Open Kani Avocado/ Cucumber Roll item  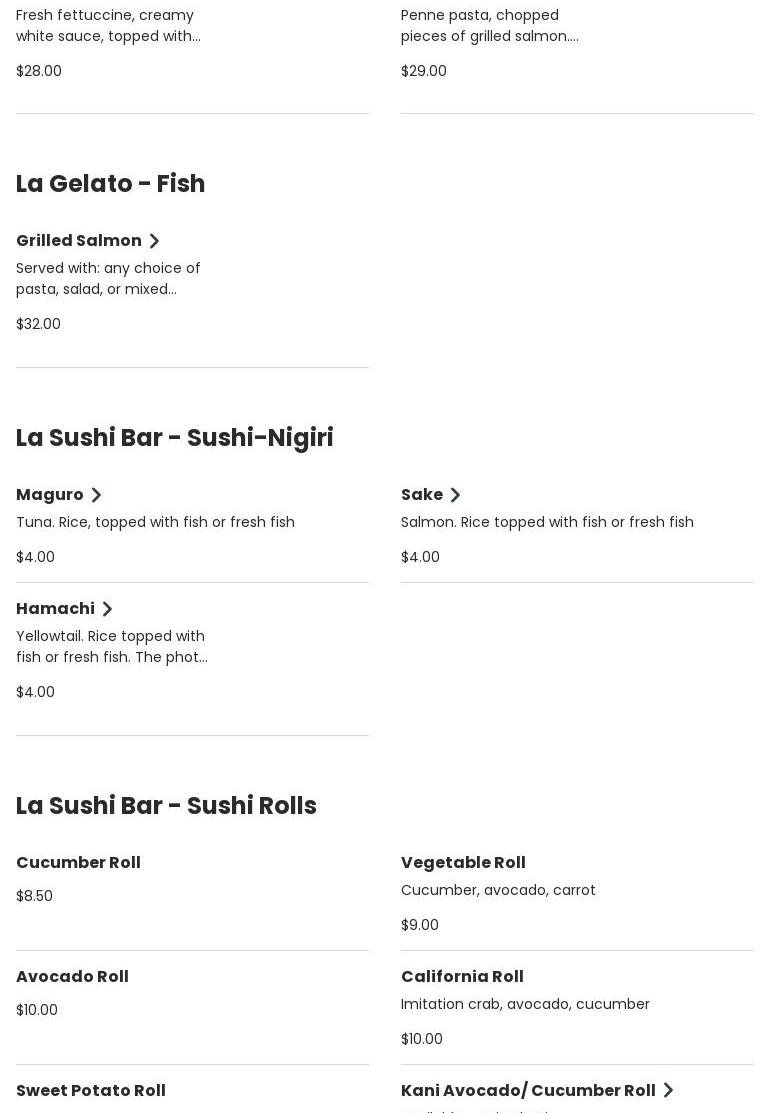pyautogui.click(x=528, y=1091)
